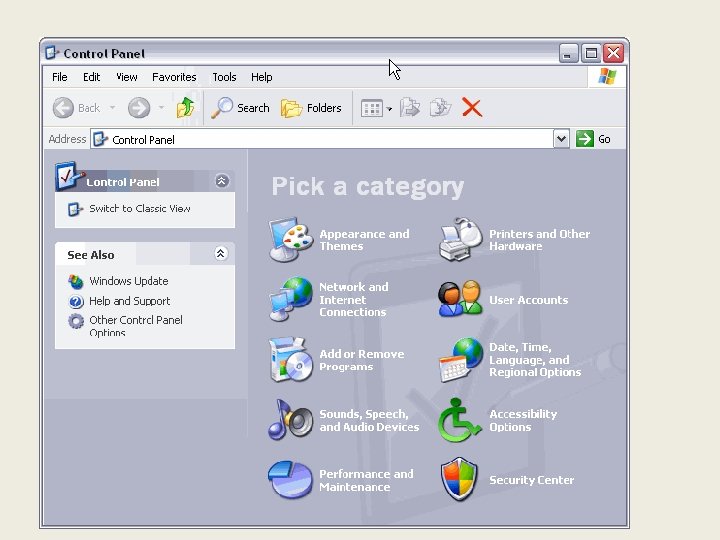Viewport: 720px width, 540px height.
Task: Click the Windows flag logo throbber
Action: point(607,77)
